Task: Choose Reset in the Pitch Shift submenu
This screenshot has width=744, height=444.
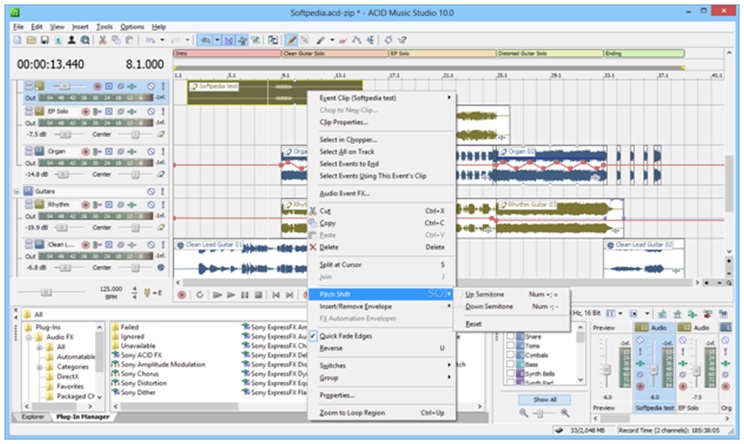Action: pos(511,324)
